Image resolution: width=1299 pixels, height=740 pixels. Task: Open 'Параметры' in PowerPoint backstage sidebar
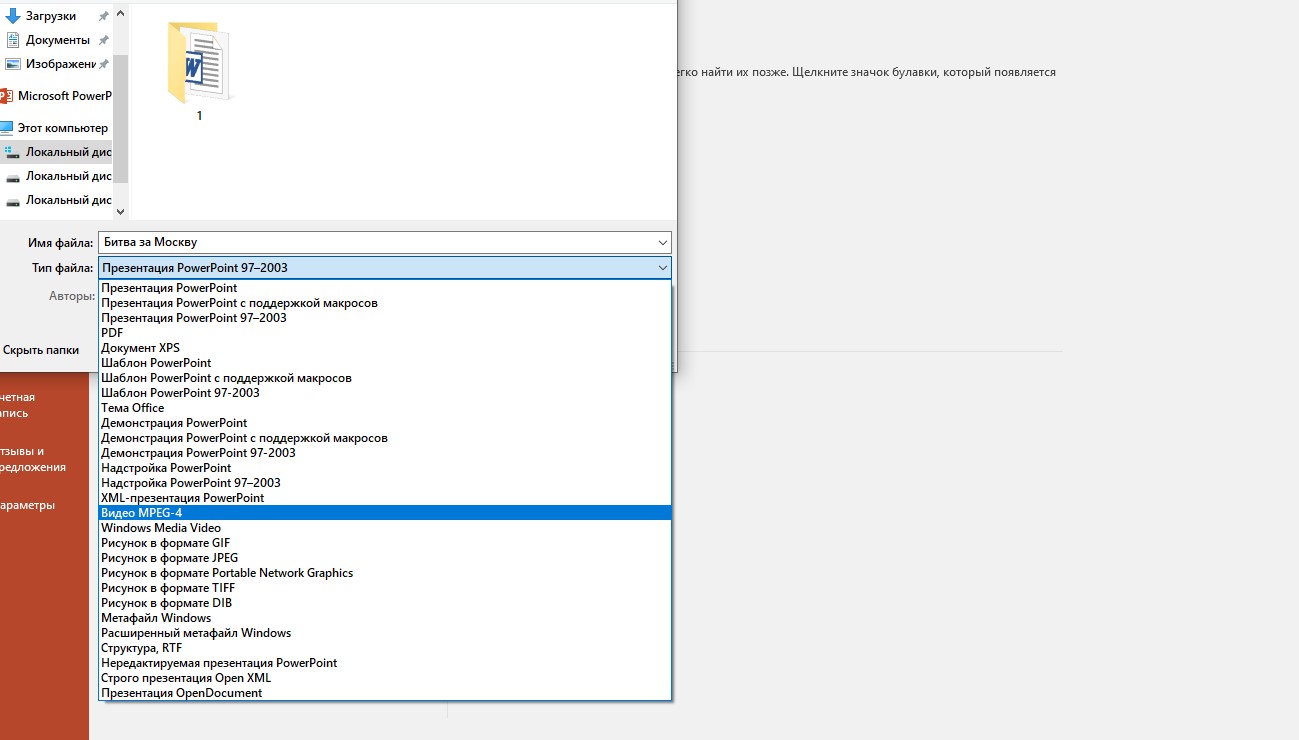28,505
